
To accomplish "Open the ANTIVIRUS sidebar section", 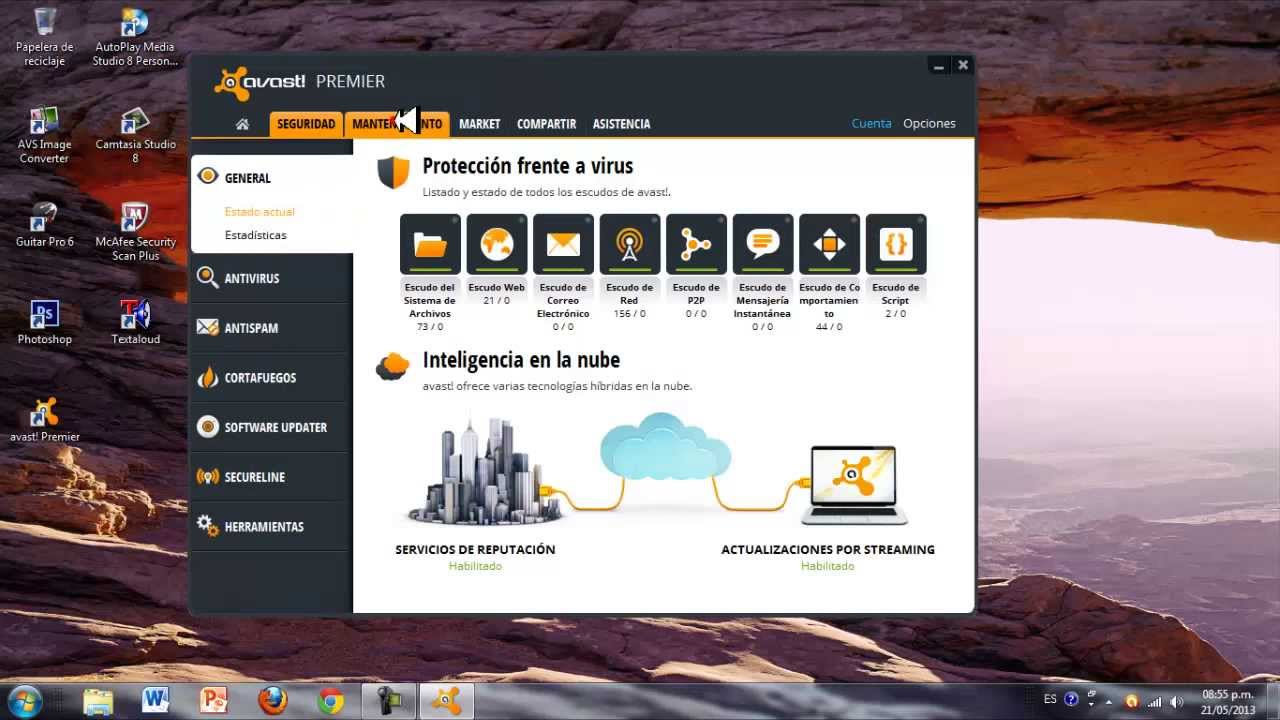I will click(272, 278).
